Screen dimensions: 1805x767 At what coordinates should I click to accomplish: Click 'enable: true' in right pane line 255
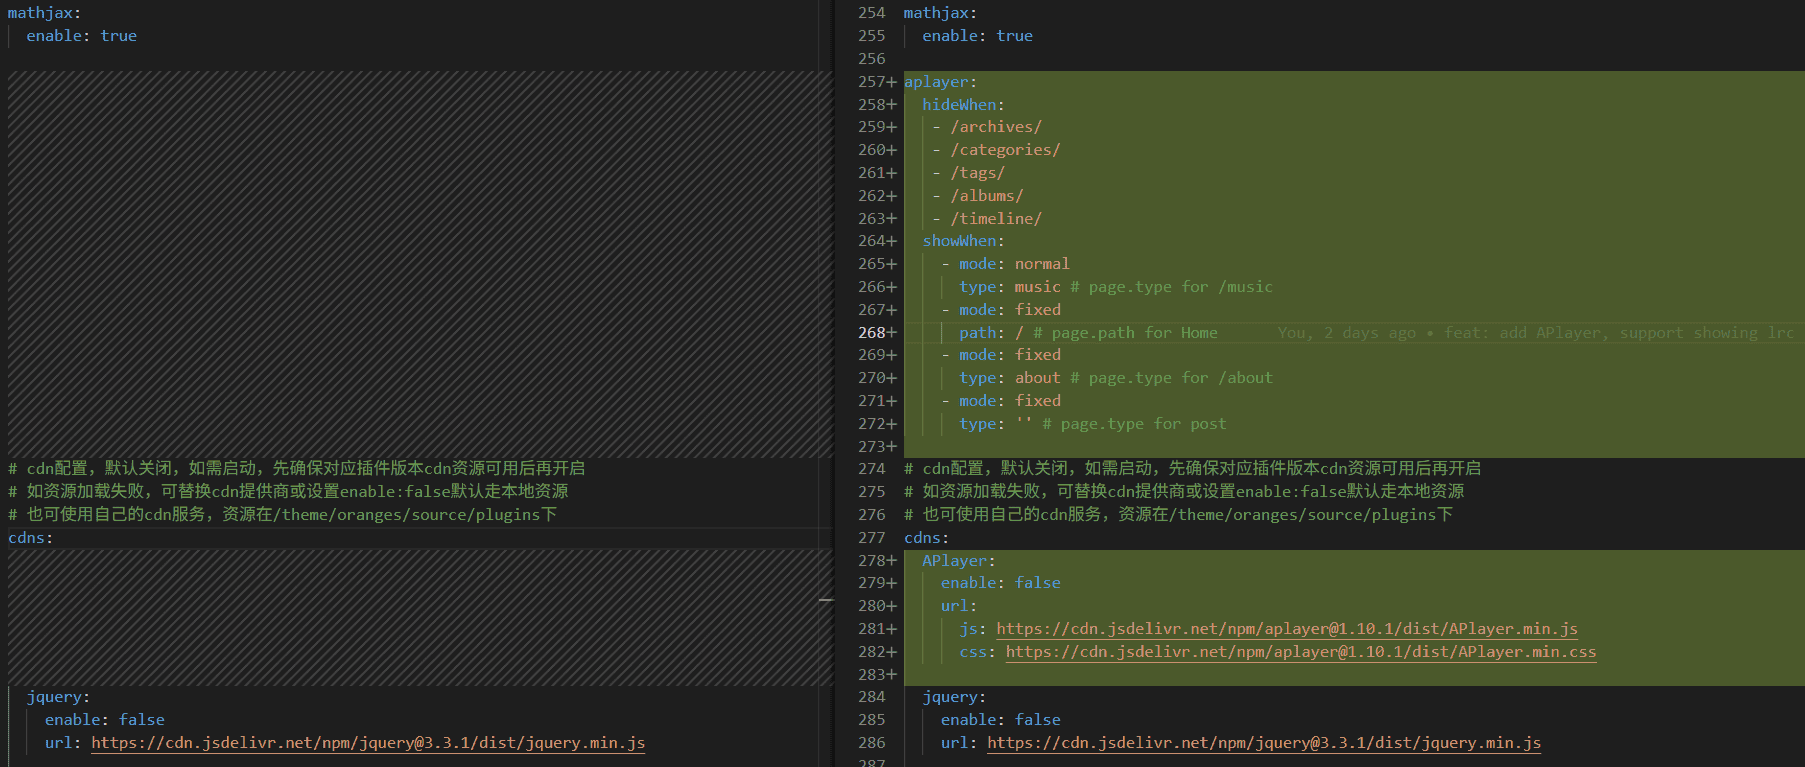pyautogui.click(x=977, y=36)
